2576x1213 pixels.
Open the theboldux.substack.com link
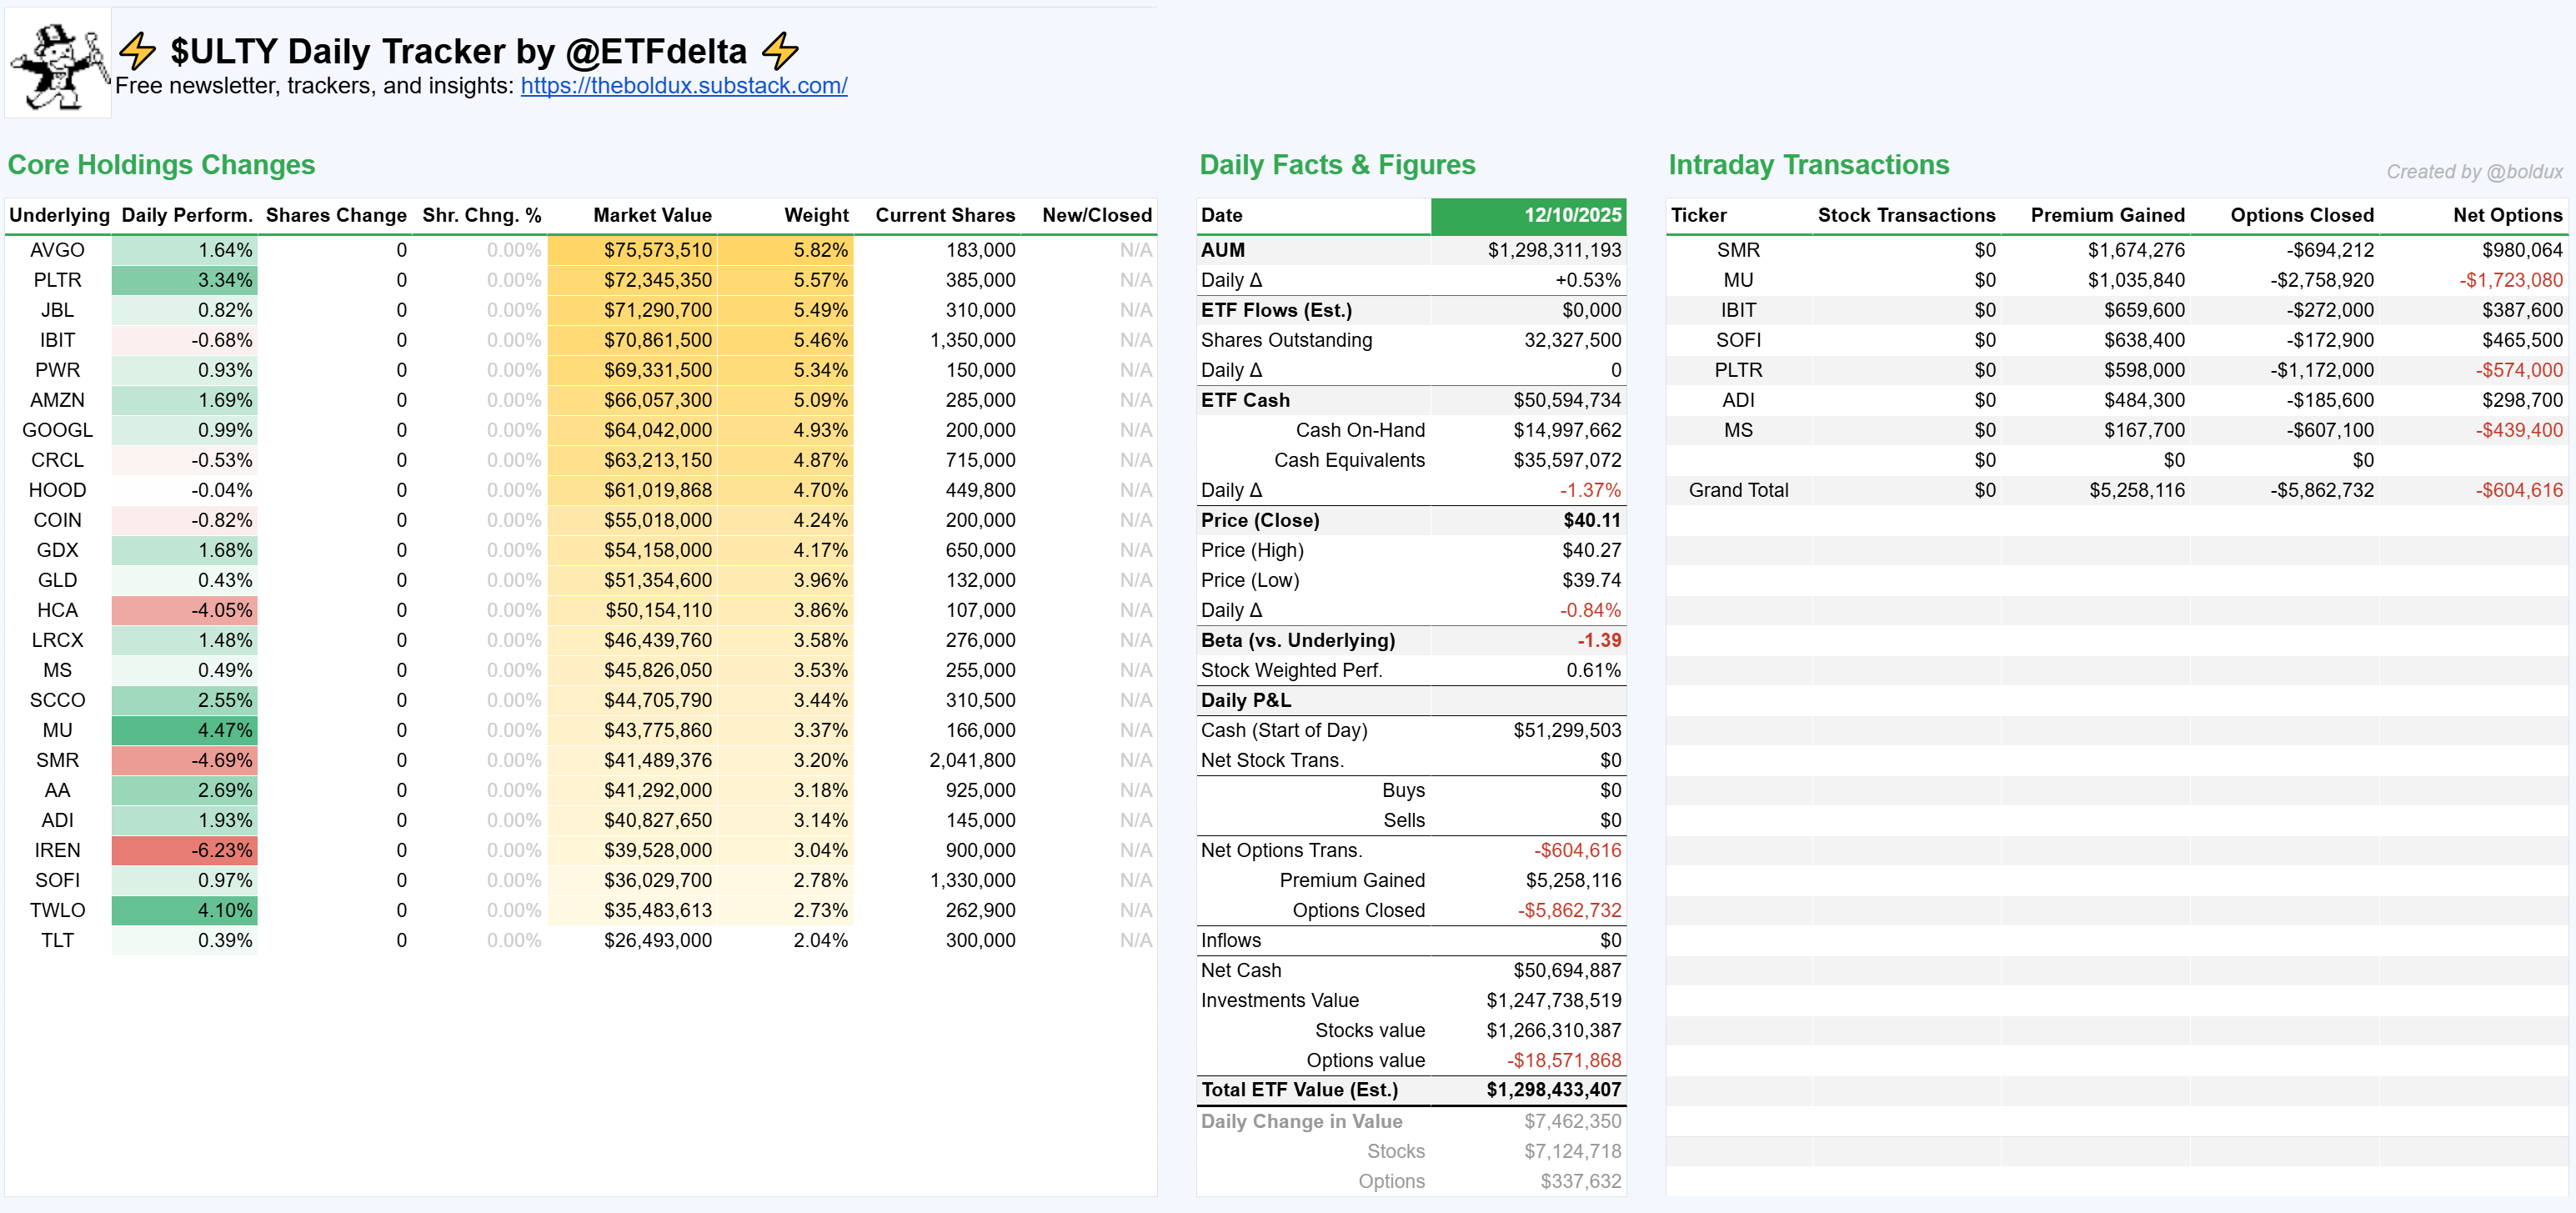coord(683,86)
